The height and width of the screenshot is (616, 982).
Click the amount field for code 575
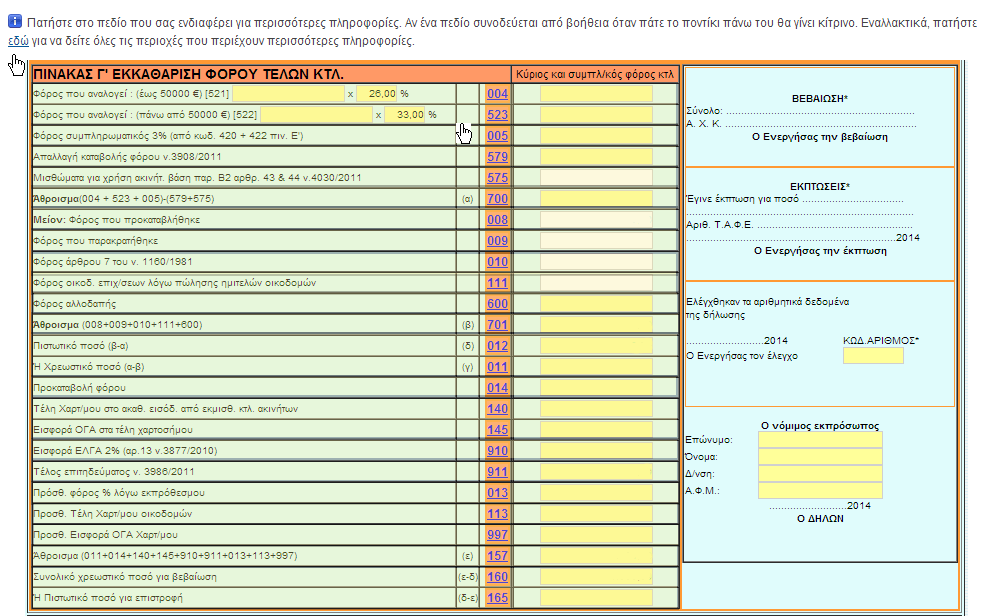click(x=596, y=178)
